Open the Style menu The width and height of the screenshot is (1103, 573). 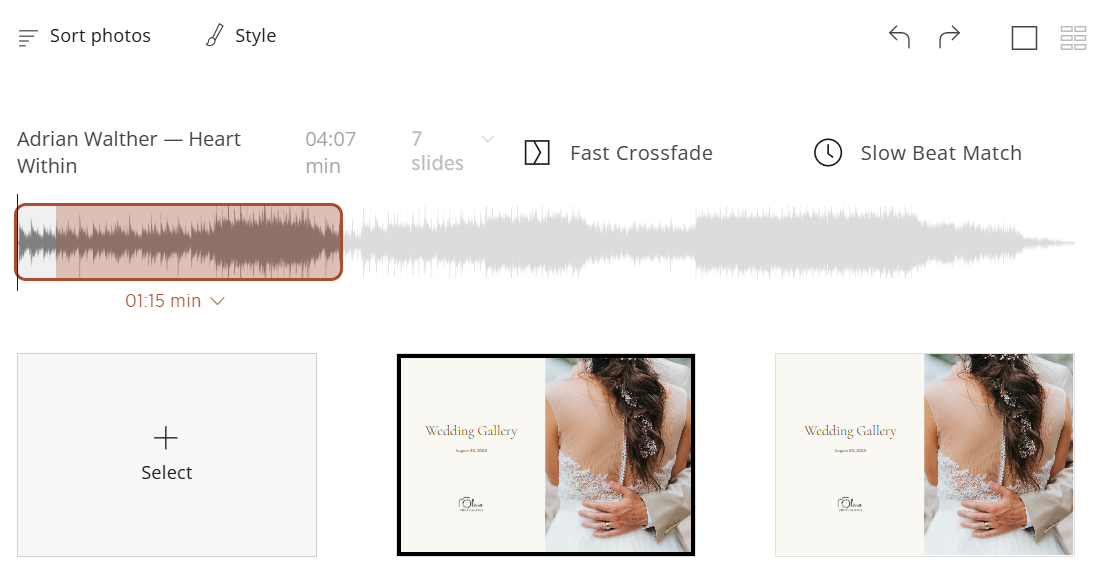coord(241,35)
